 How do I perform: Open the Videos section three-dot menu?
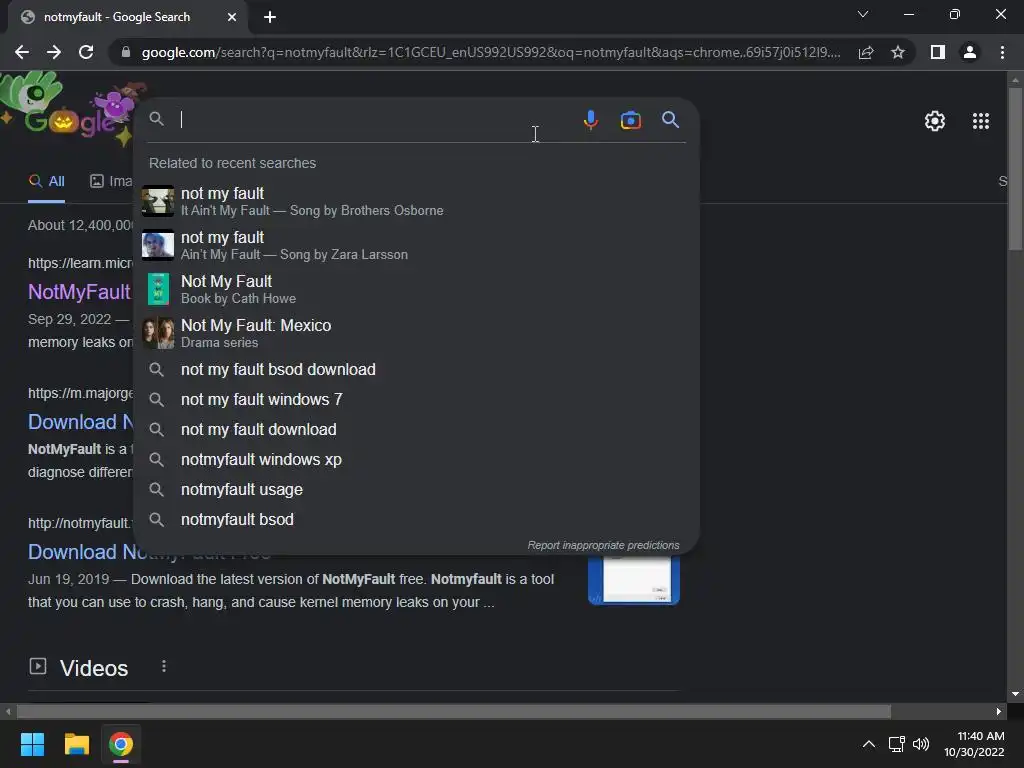[x=164, y=667]
